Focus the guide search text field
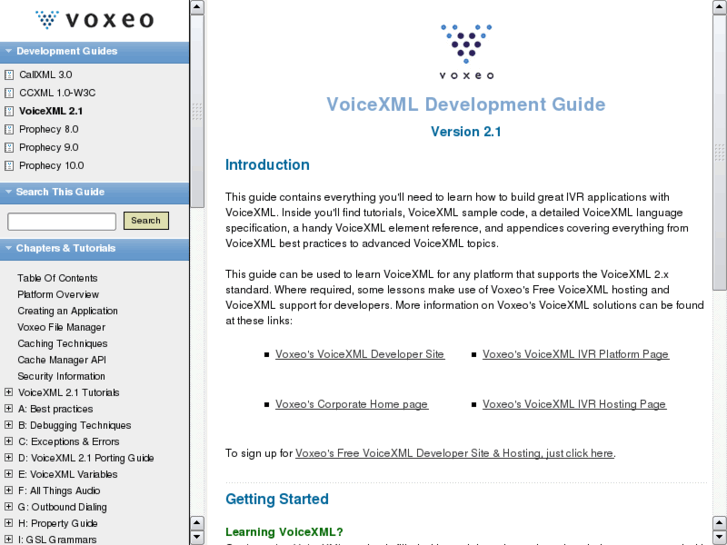Image resolution: width=727 pixels, height=545 pixels. pyautogui.click(x=62, y=221)
